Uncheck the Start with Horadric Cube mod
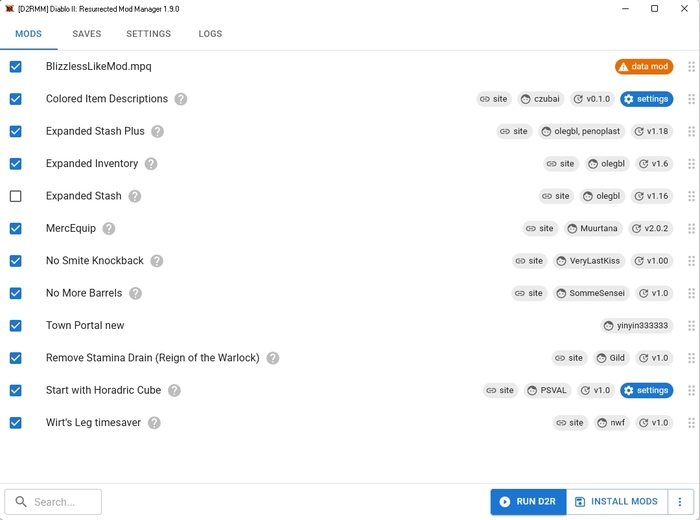 click(16, 390)
